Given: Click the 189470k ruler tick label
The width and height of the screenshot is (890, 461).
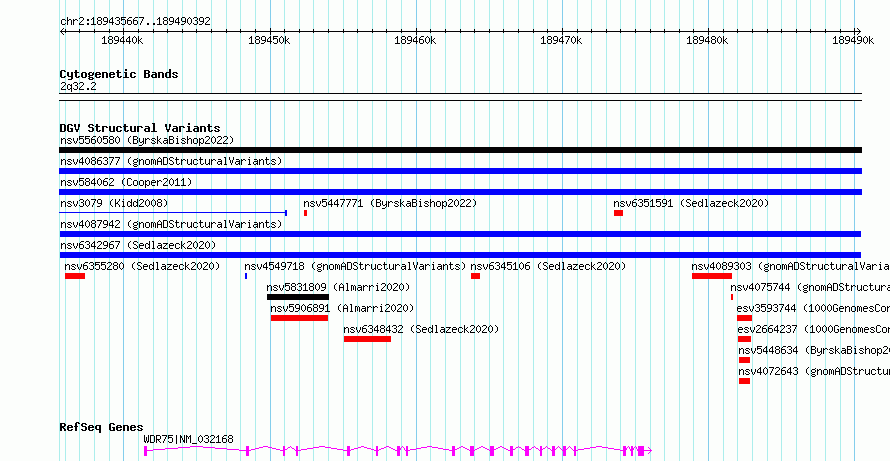Looking at the screenshot, I should click(561, 40).
